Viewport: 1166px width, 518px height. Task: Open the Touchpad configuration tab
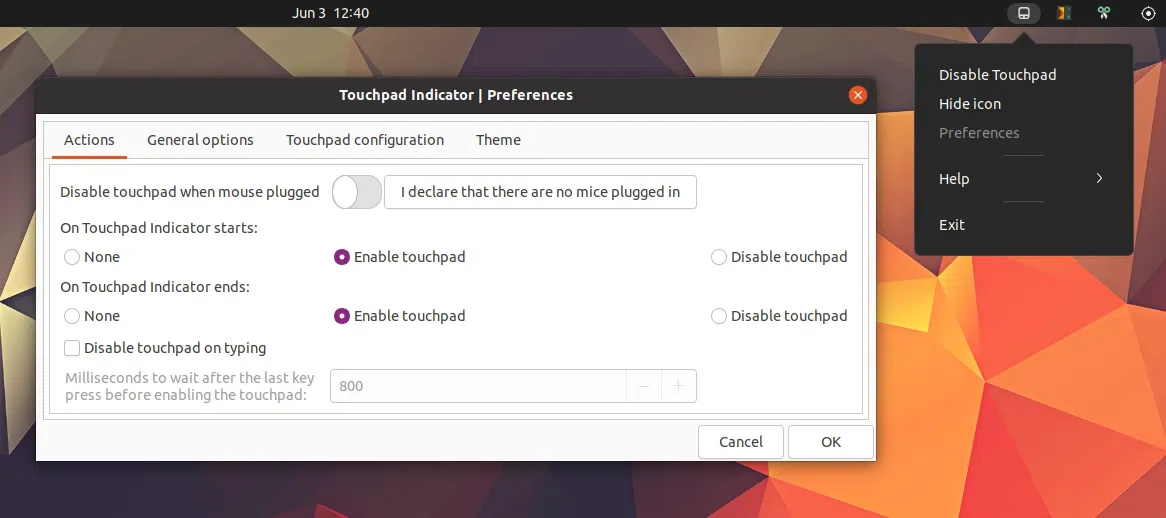(x=365, y=140)
